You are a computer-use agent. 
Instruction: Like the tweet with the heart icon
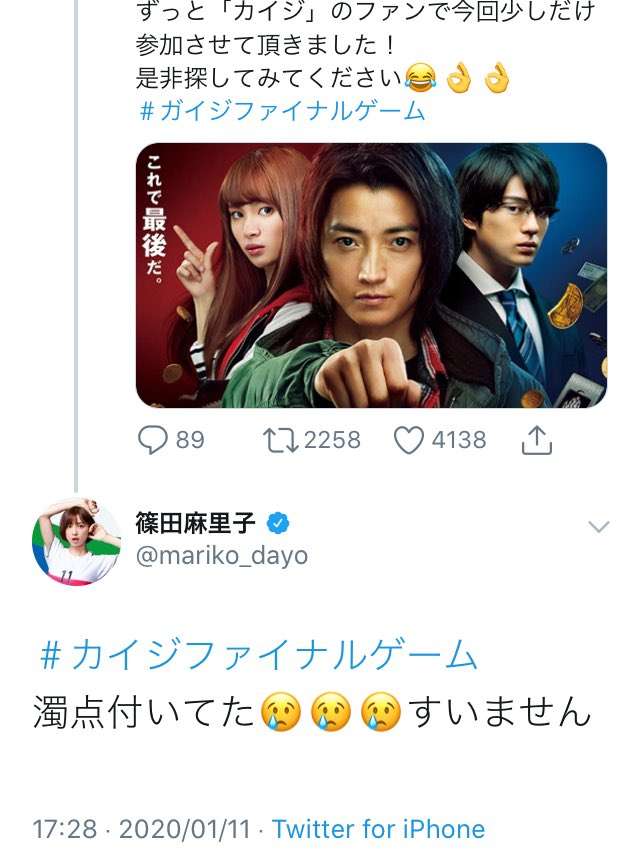409,440
